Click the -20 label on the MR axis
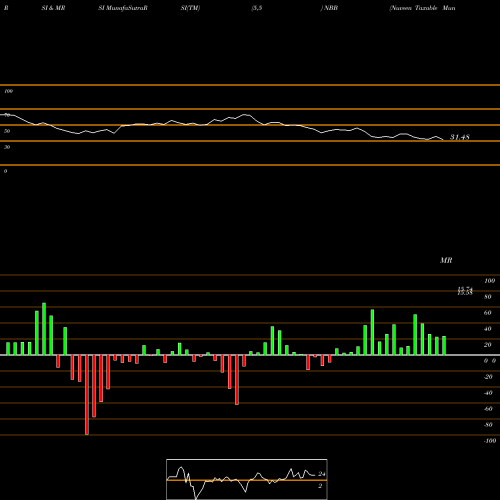Image resolution: width=500 pixels, height=500 pixels. coord(488,377)
